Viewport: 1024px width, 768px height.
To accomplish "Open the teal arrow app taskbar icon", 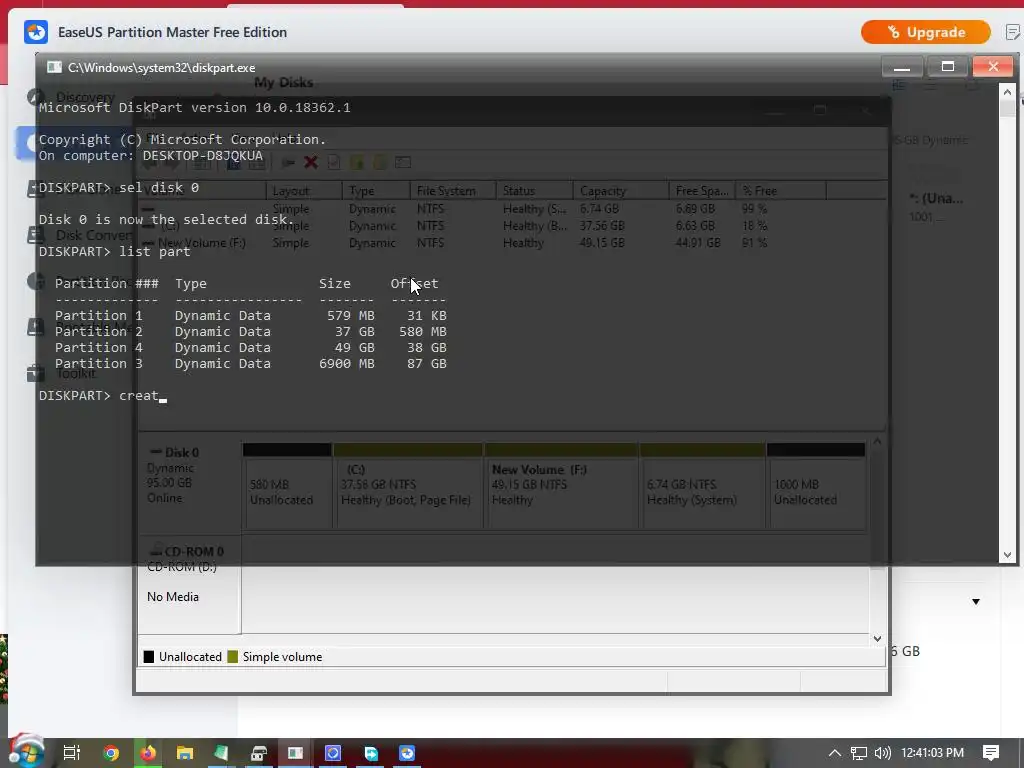I will point(370,753).
